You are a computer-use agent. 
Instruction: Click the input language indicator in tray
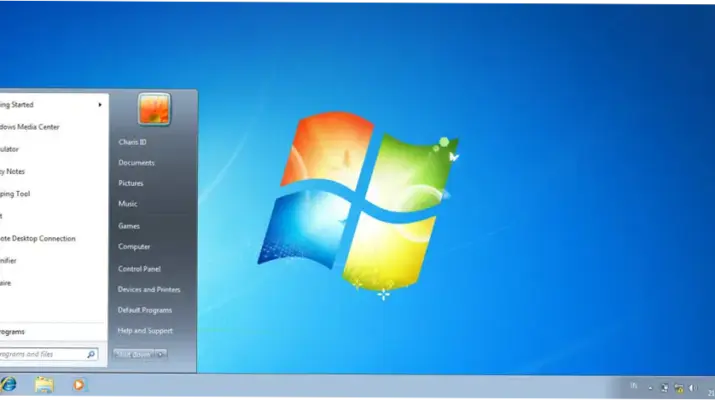click(633, 386)
